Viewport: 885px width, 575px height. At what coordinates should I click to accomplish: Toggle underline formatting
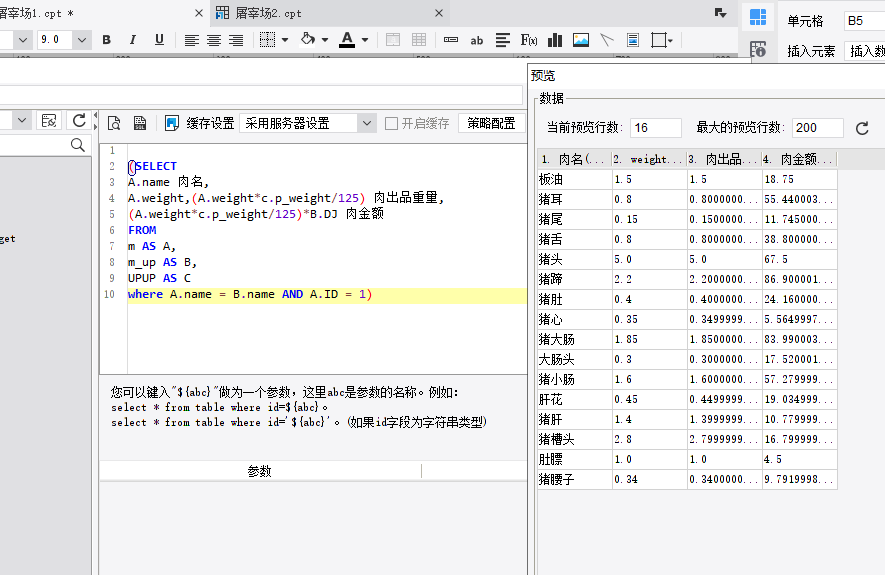tap(159, 40)
